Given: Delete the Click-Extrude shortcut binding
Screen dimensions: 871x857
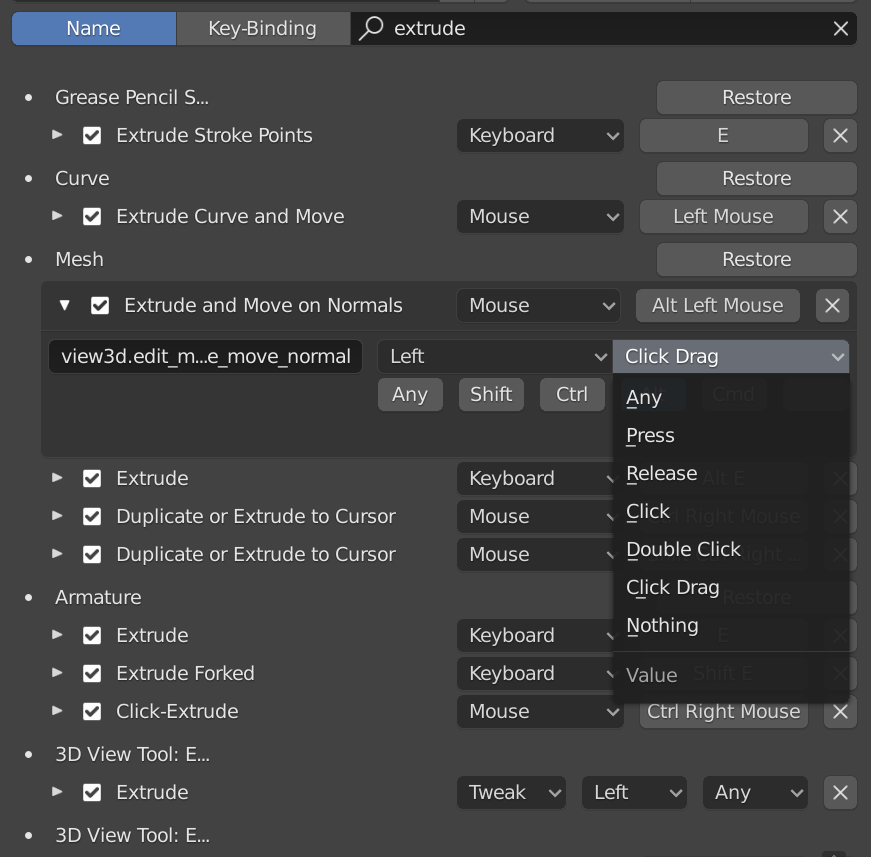Looking at the screenshot, I should pyautogui.click(x=840, y=712).
